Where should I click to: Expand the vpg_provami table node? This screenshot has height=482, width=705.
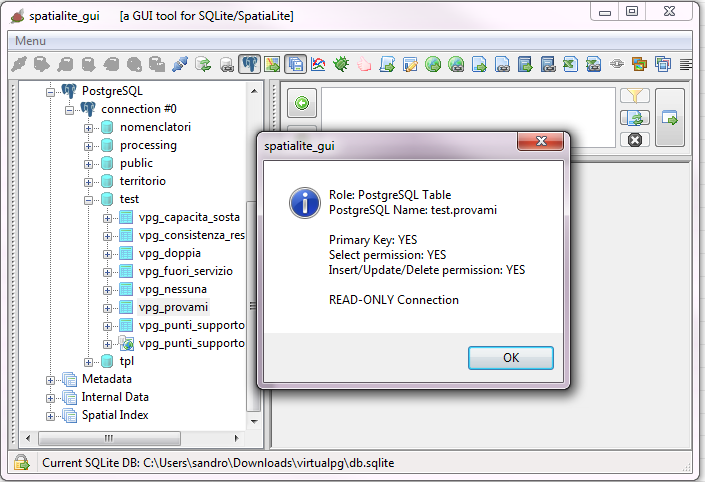click(x=107, y=308)
